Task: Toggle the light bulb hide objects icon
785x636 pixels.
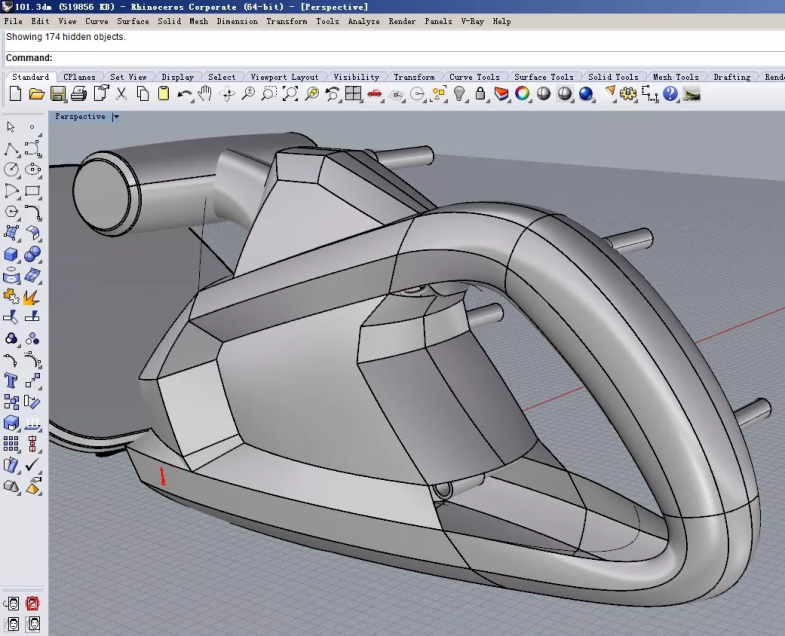Action: (459, 94)
